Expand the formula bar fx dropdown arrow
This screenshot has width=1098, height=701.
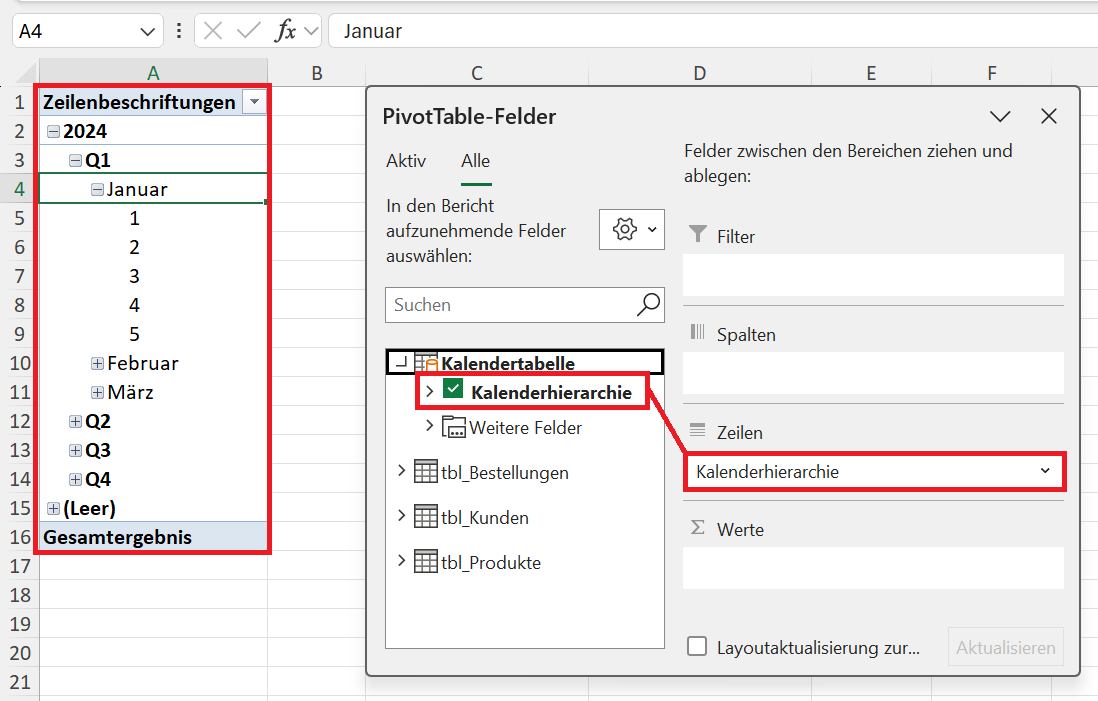pyautogui.click(x=311, y=32)
